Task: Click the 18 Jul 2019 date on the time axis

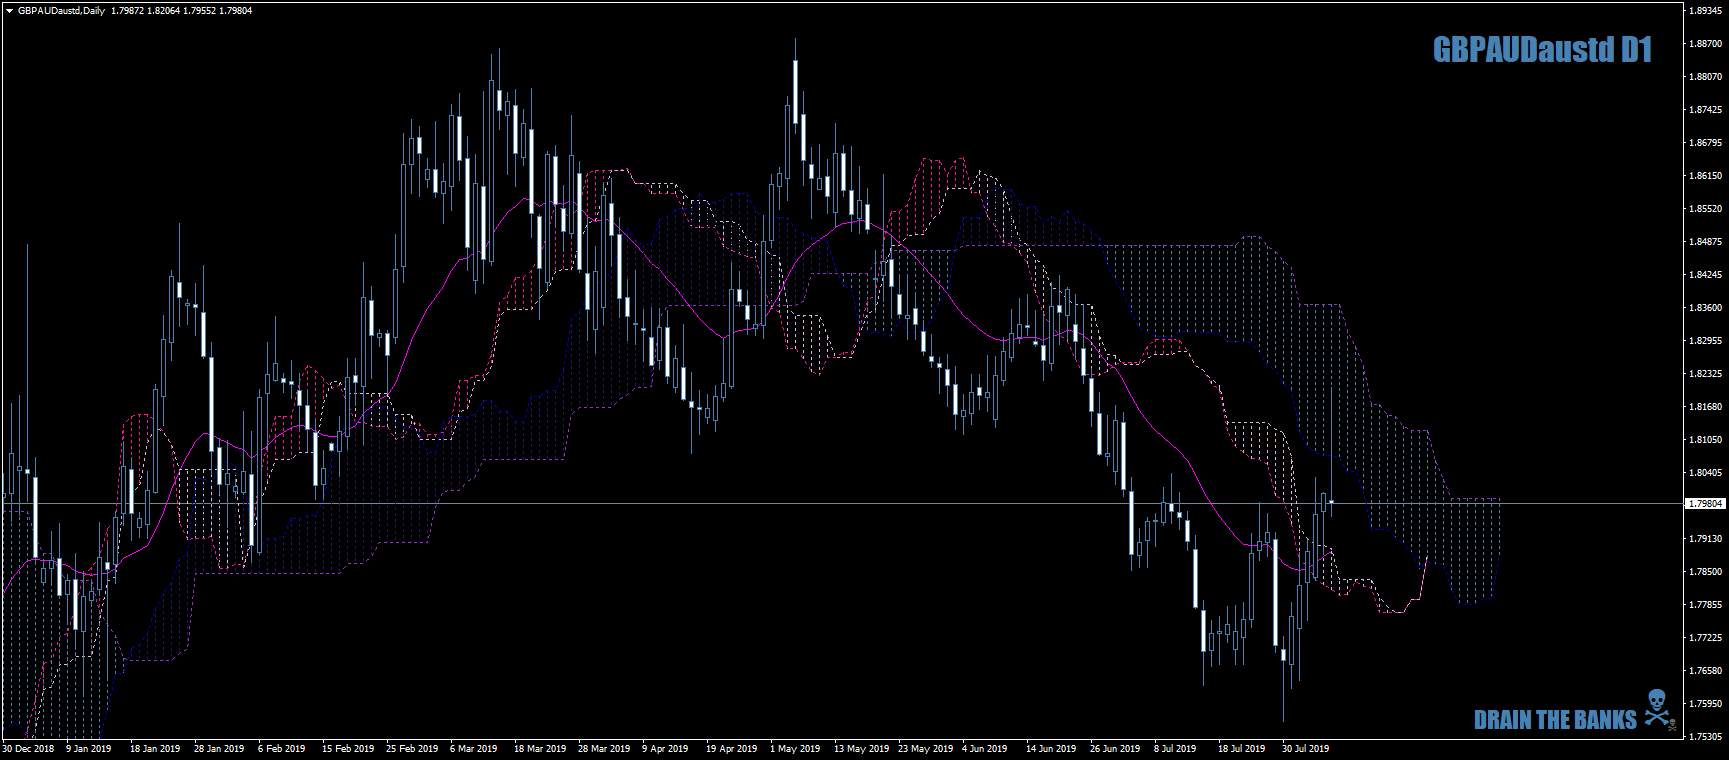Action: pos(1241,749)
